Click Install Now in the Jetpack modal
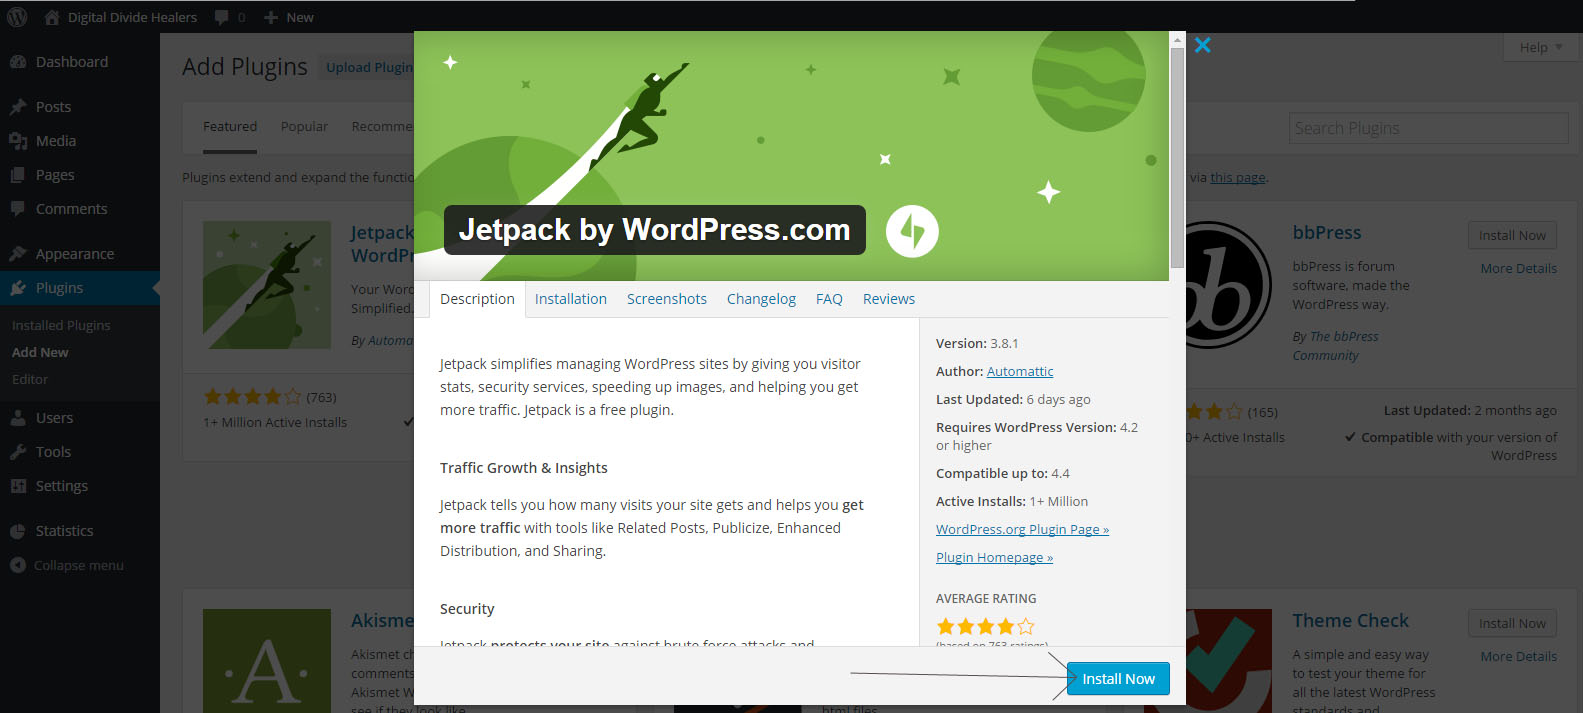 [x=1118, y=678]
